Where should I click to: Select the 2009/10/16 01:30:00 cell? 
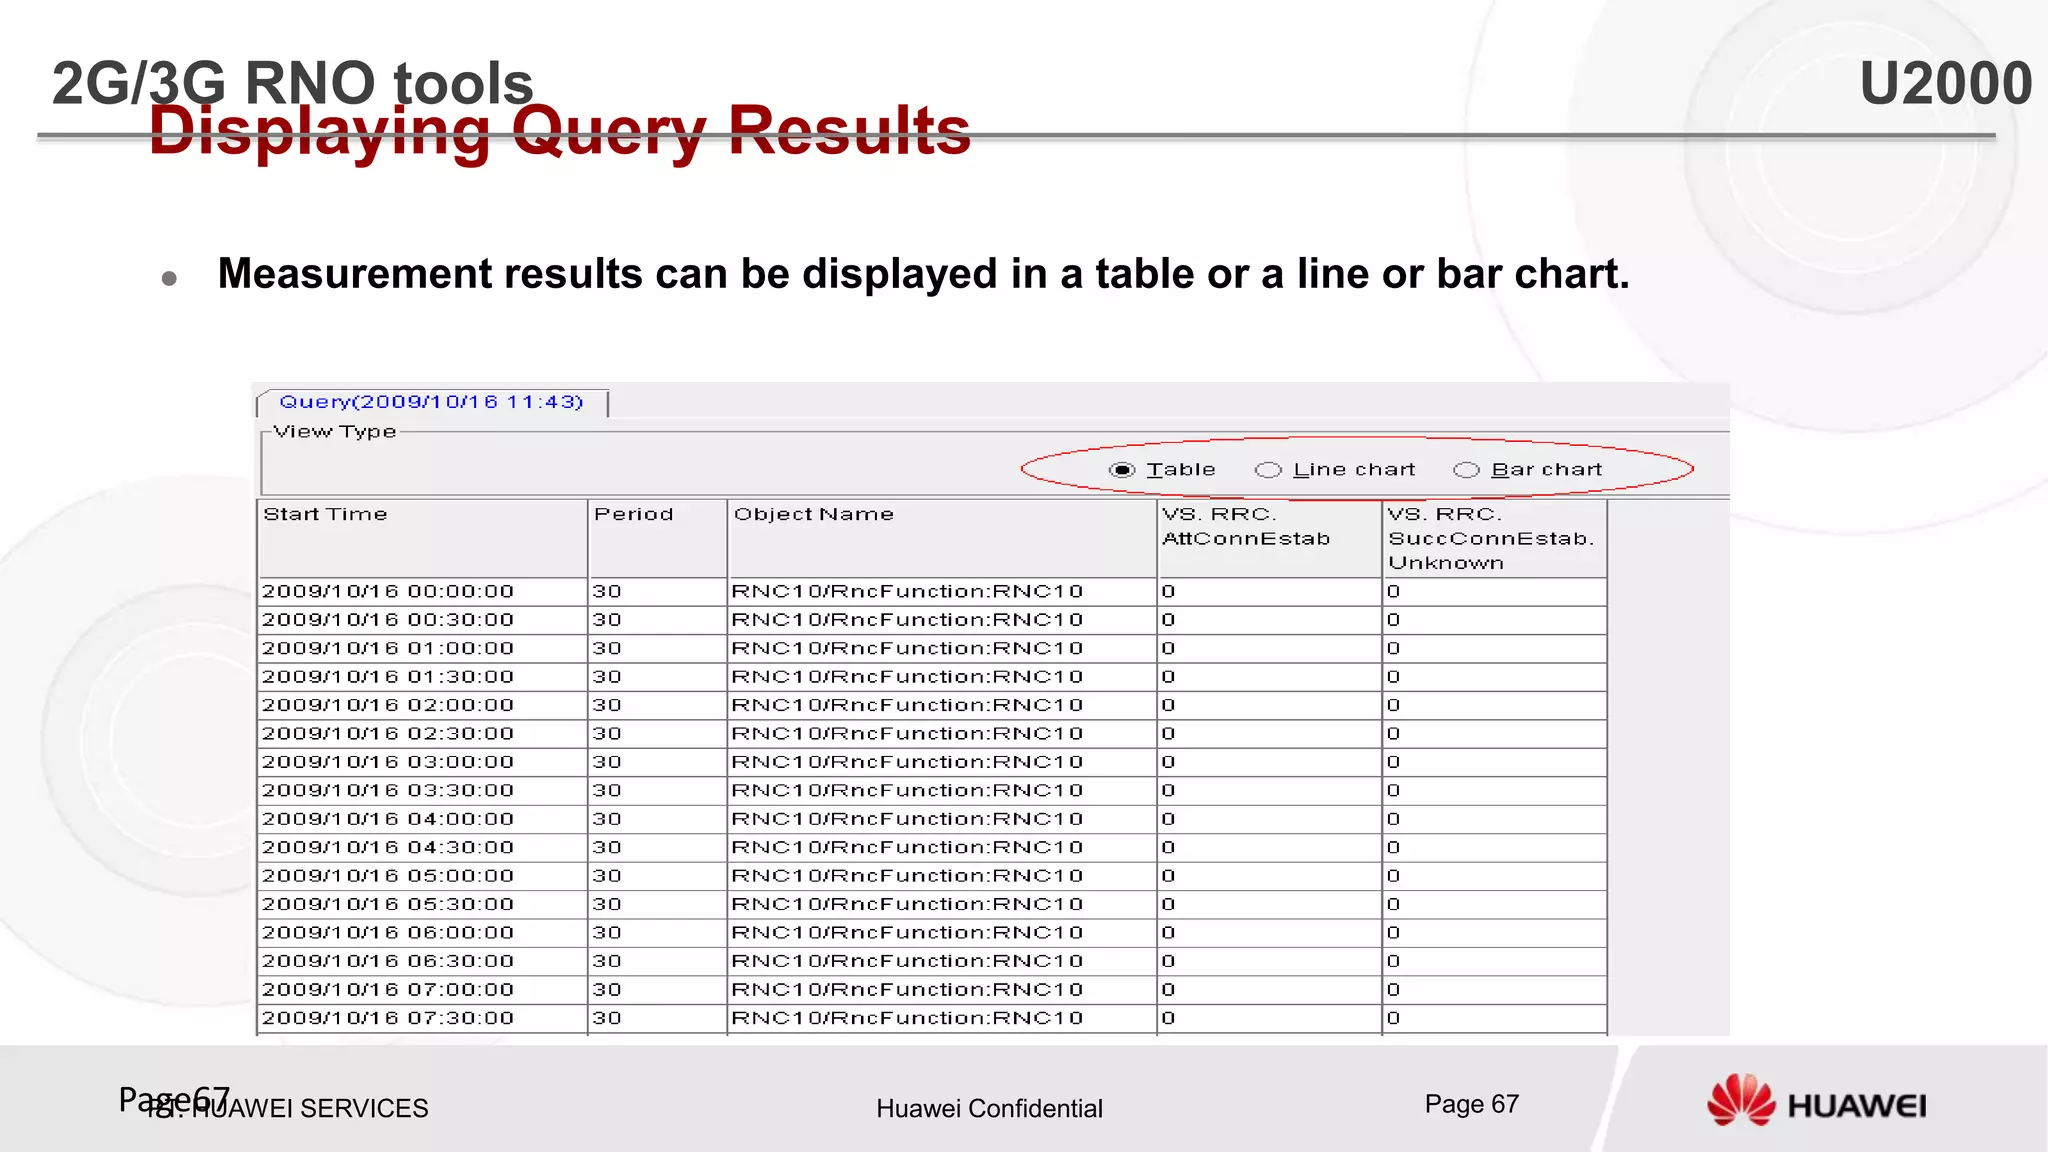[x=422, y=677]
